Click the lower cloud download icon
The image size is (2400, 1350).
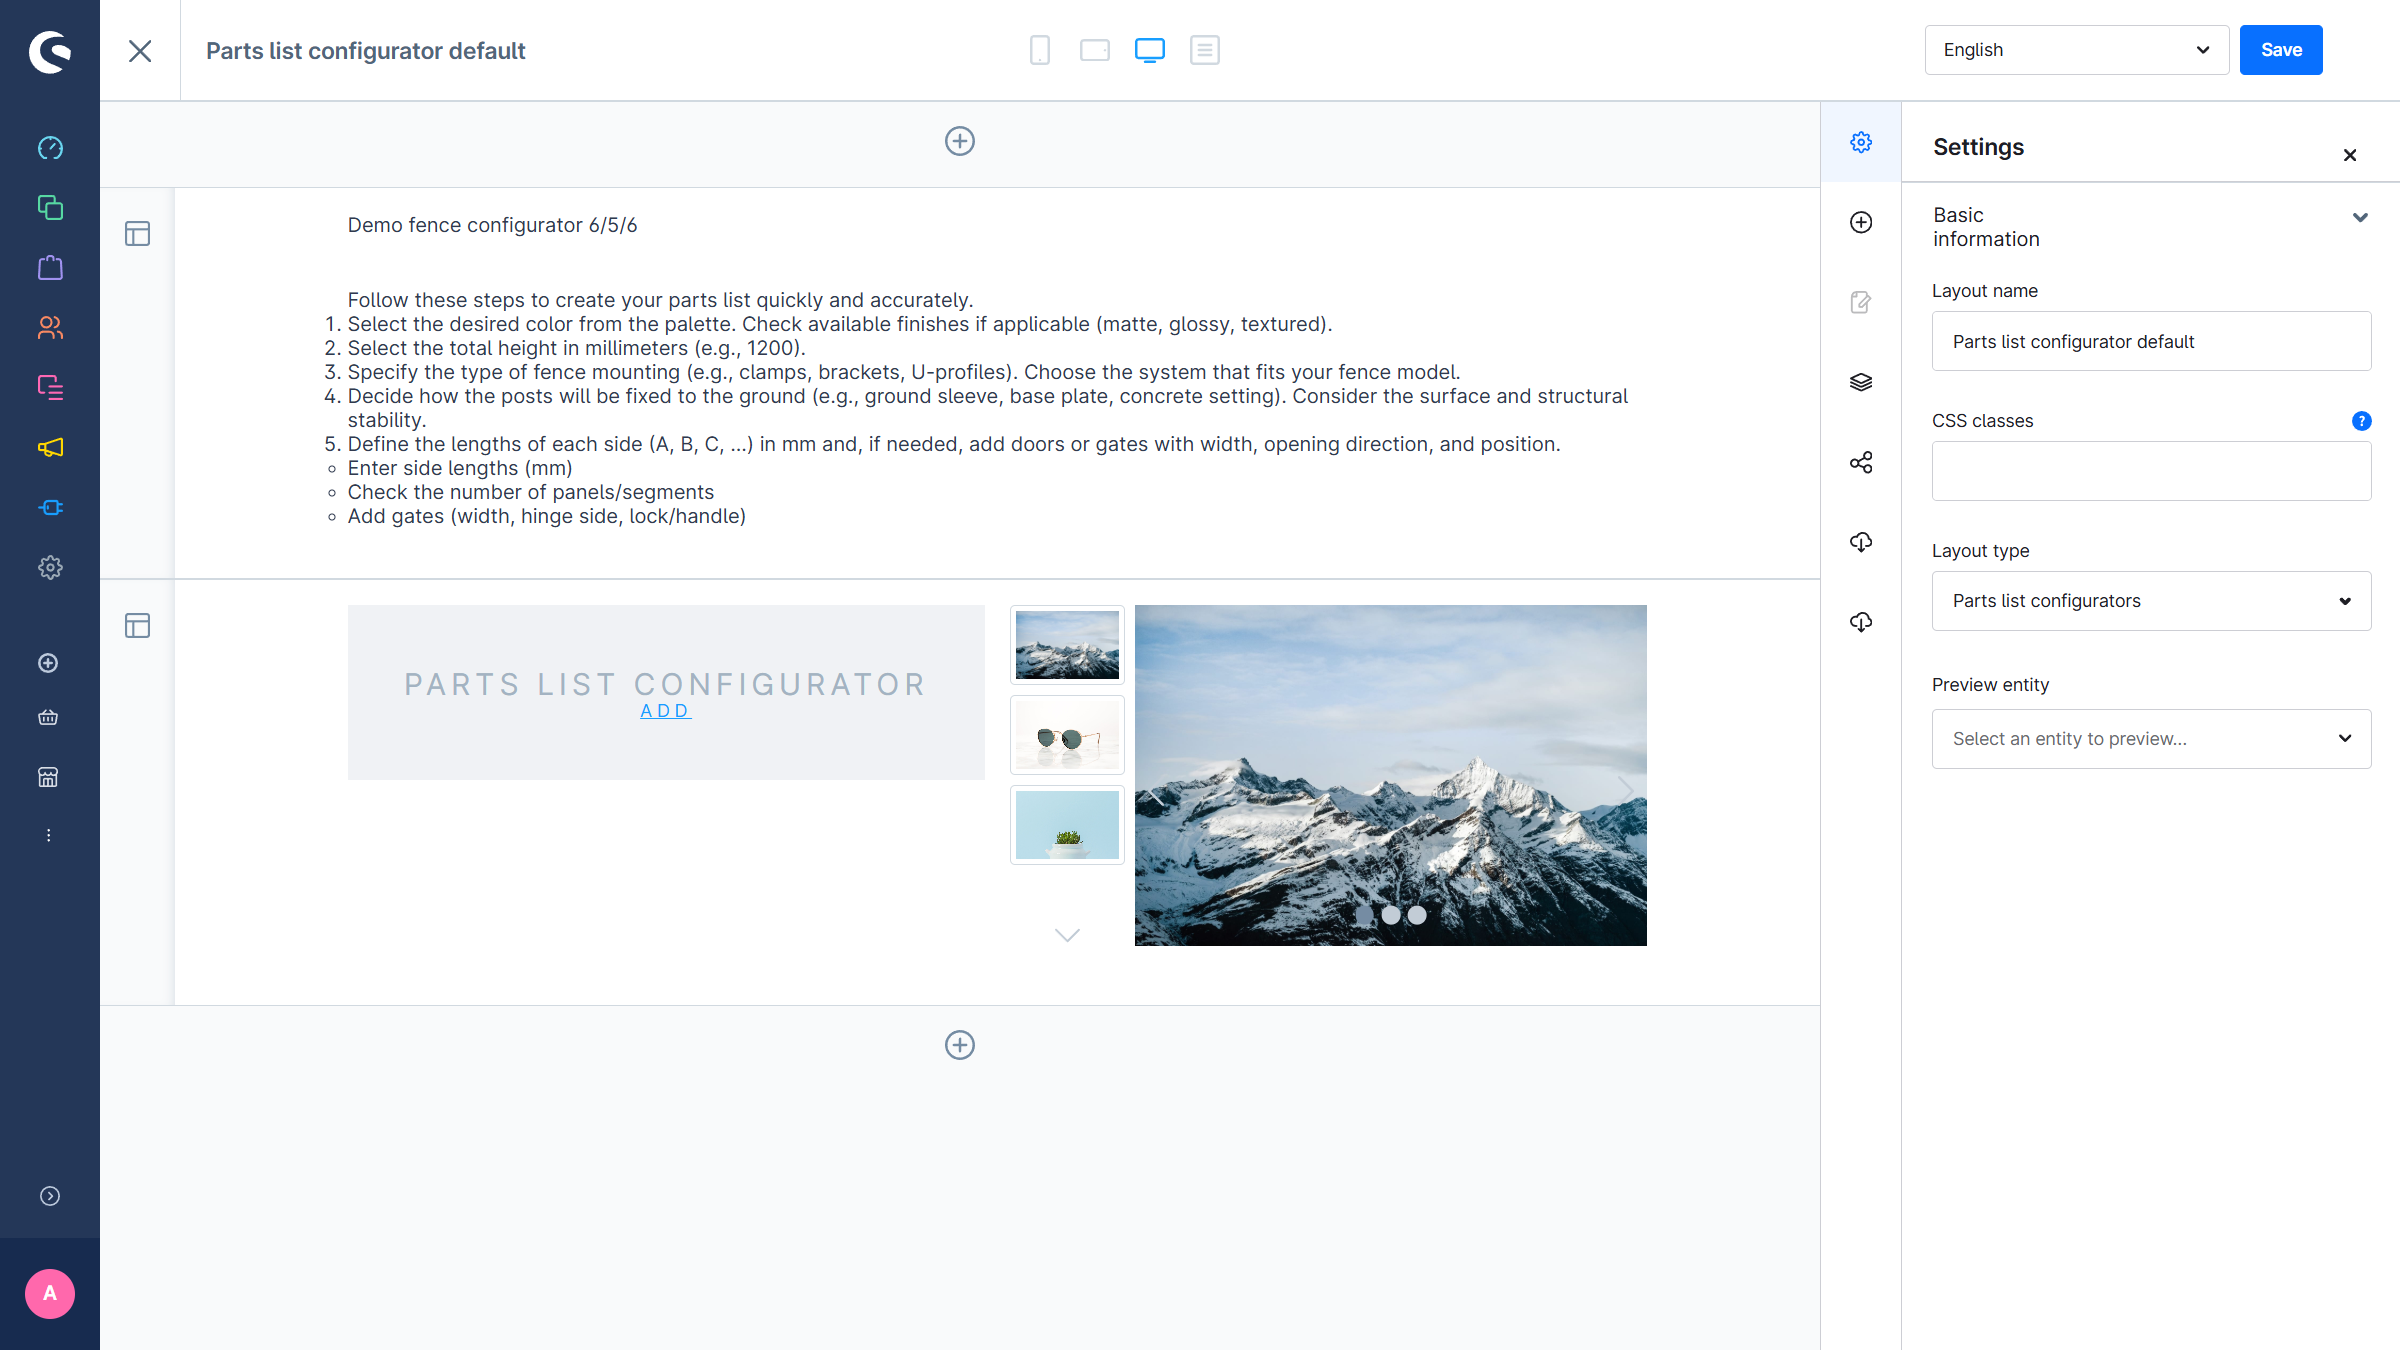coord(1861,622)
